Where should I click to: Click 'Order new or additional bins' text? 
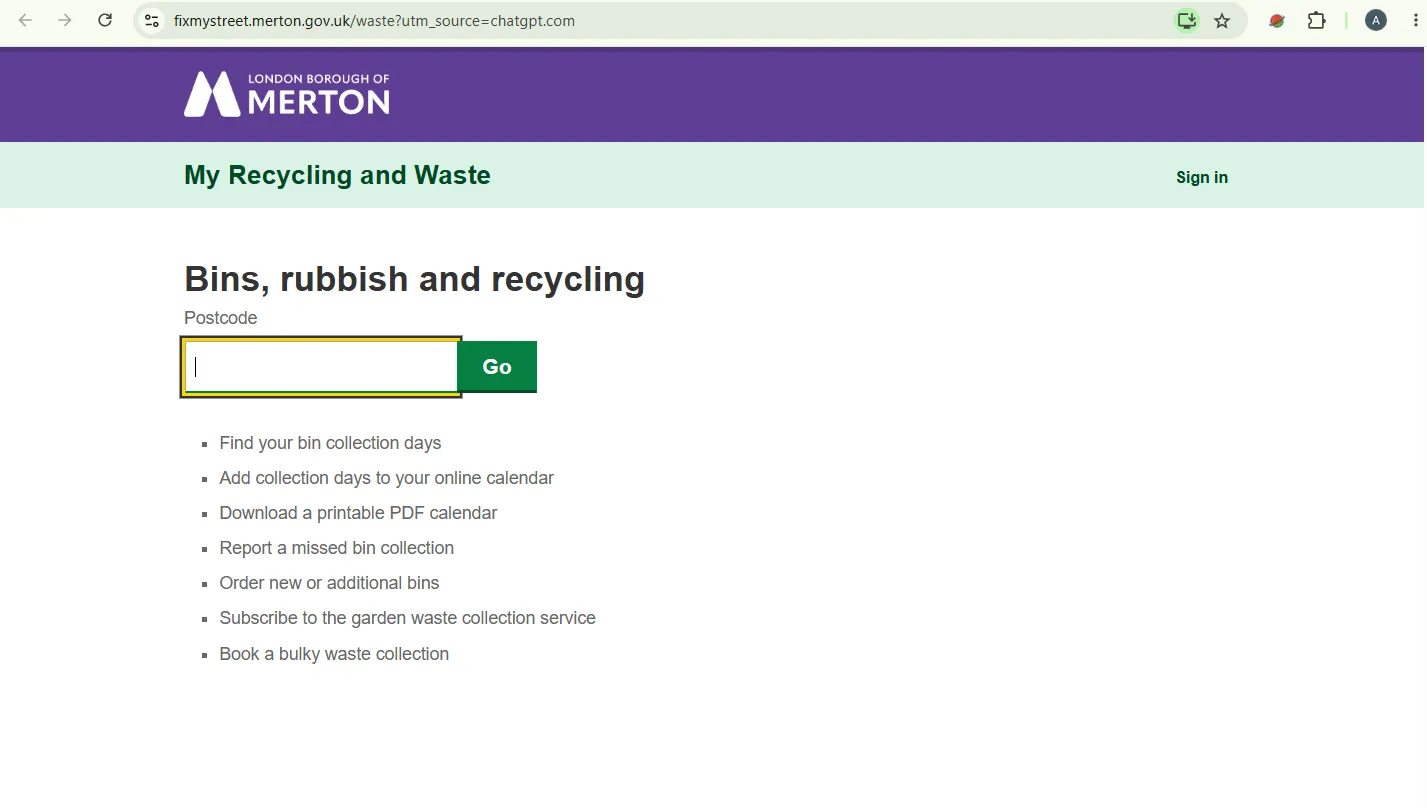329,583
